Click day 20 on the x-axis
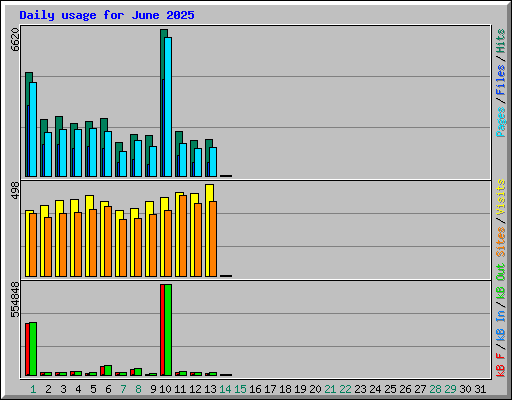 pyautogui.click(x=315, y=389)
